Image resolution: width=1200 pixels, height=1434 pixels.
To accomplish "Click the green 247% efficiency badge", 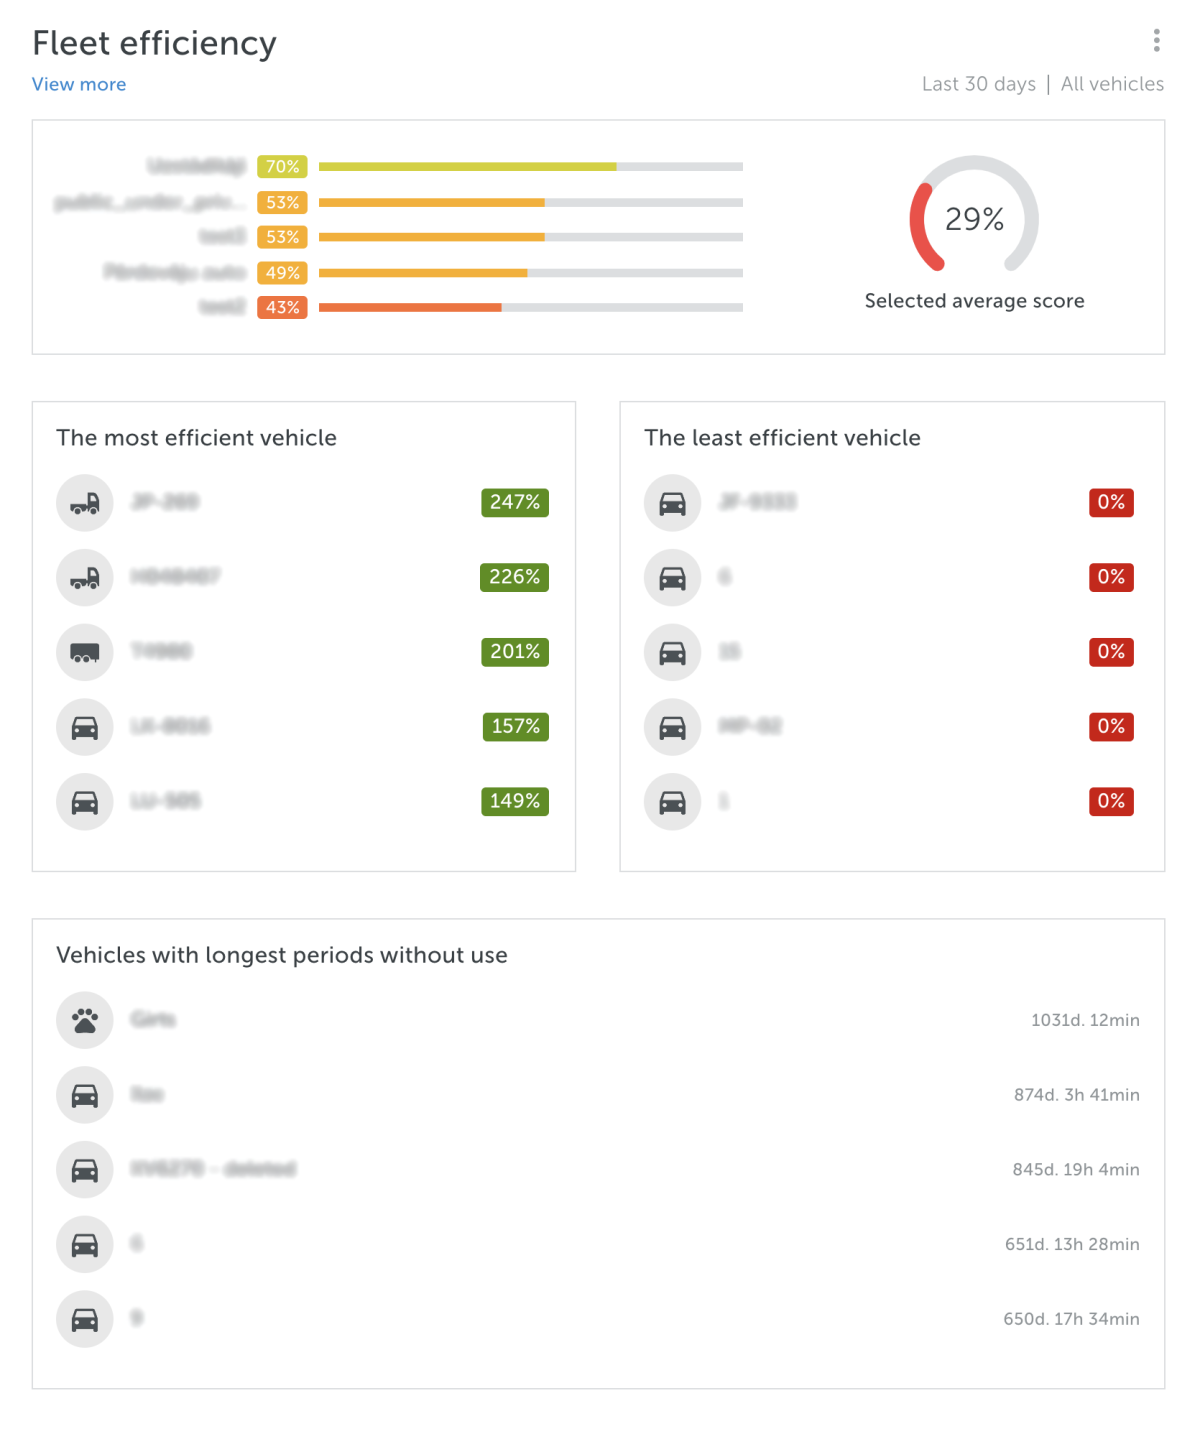I will (x=514, y=503).
